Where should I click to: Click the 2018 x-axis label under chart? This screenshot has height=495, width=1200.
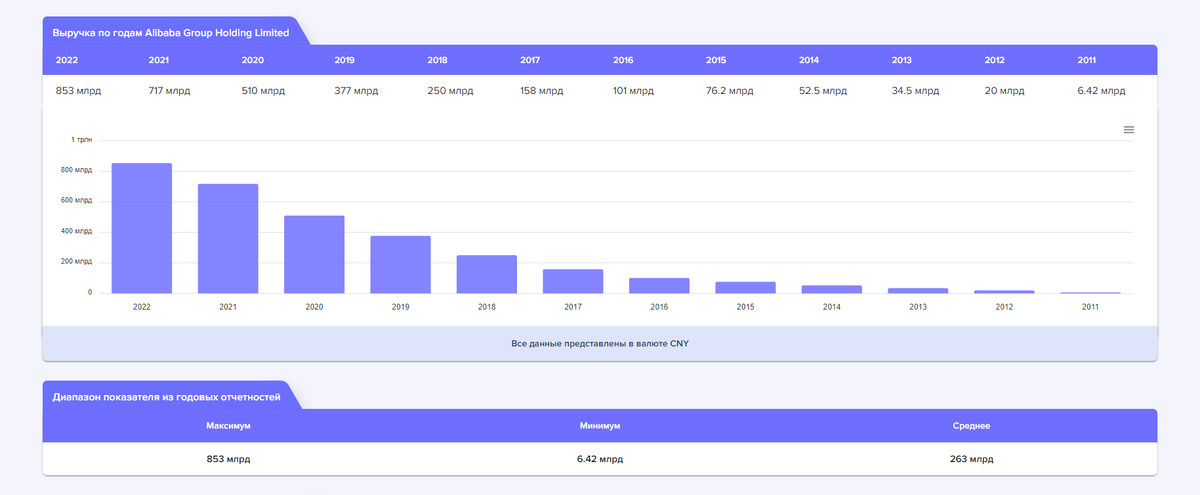[x=487, y=307]
